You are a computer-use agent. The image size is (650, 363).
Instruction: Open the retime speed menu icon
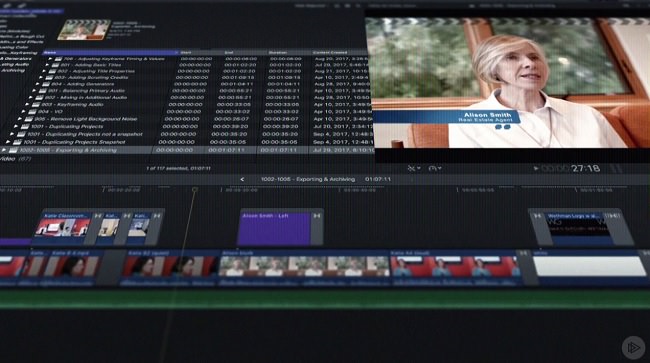point(434,168)
